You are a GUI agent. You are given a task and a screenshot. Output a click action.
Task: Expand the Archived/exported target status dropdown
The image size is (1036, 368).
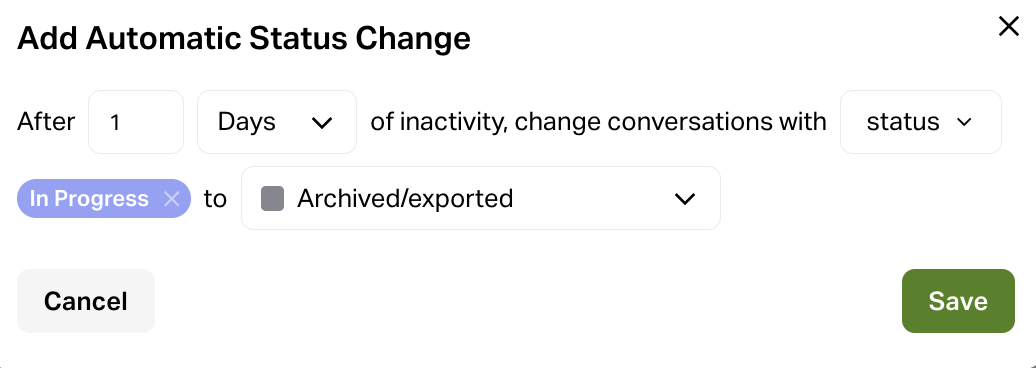(x=481, y=198)
